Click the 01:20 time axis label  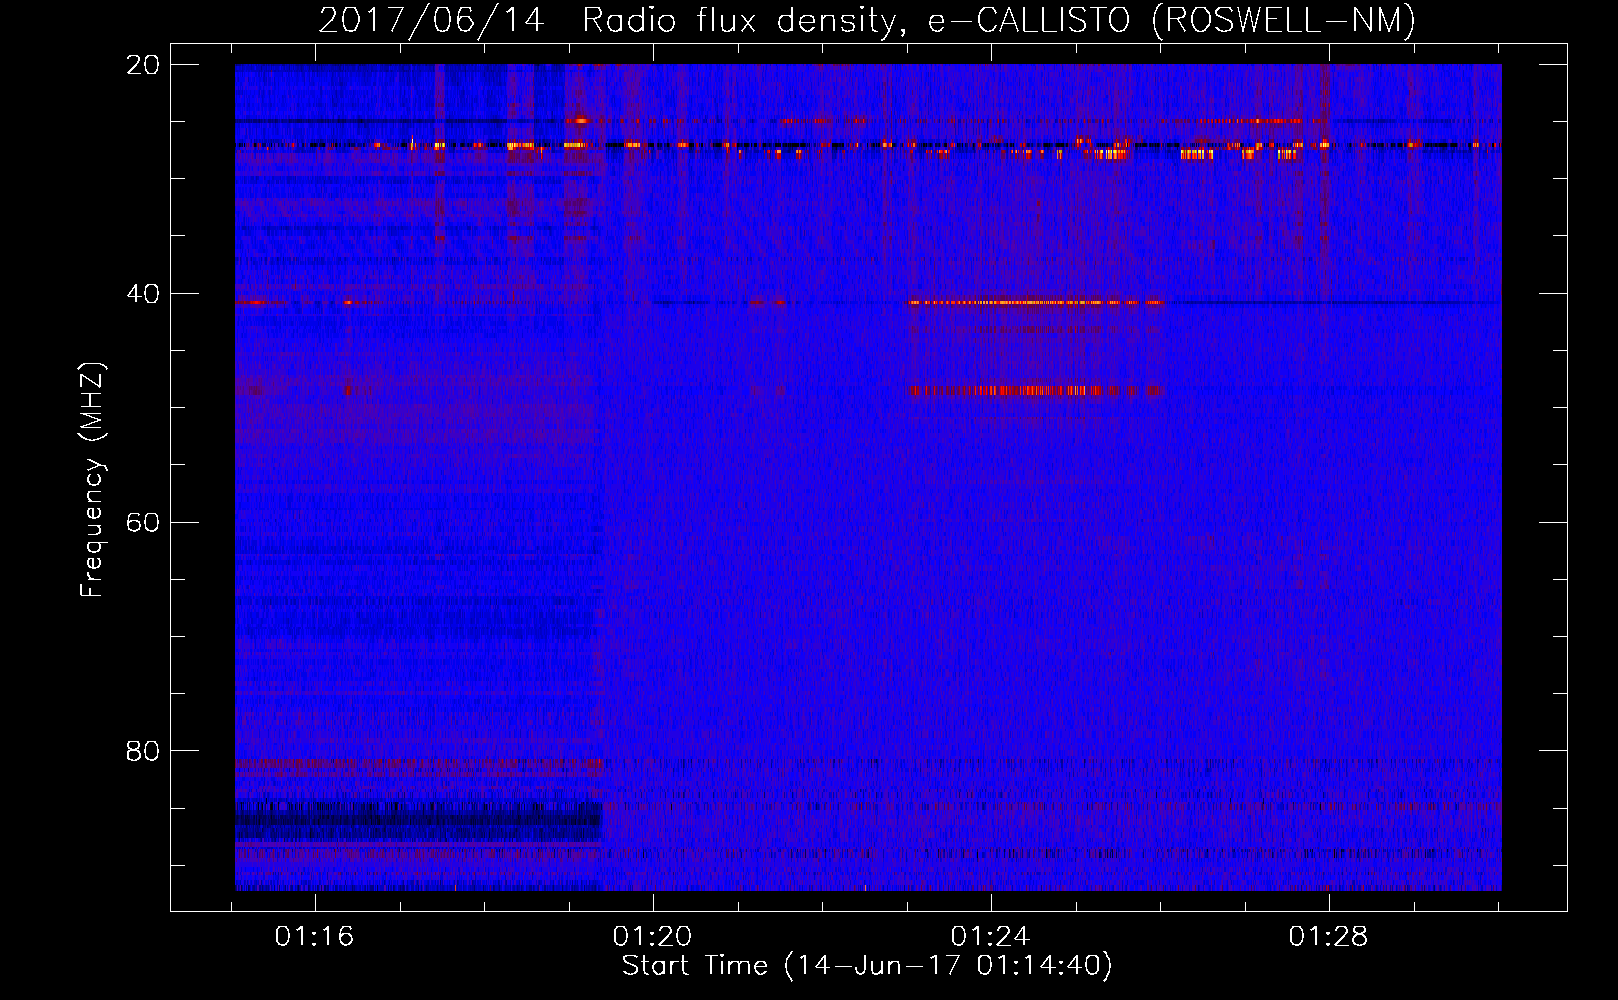click(x=652, y=937)
